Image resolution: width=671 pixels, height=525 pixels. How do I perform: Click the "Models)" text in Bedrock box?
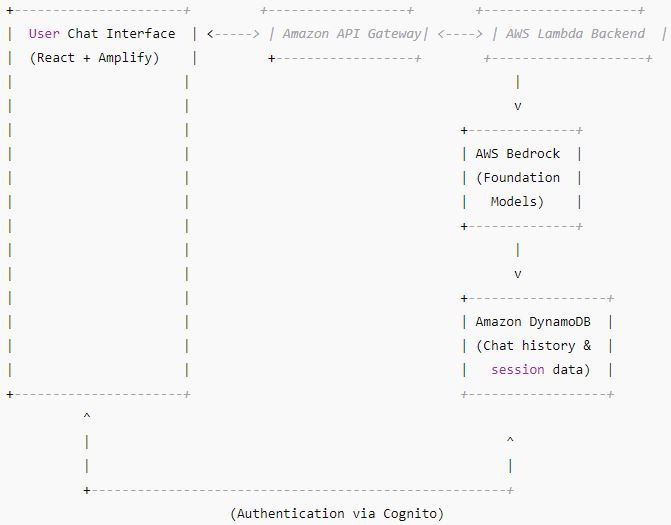coord(517,201)
